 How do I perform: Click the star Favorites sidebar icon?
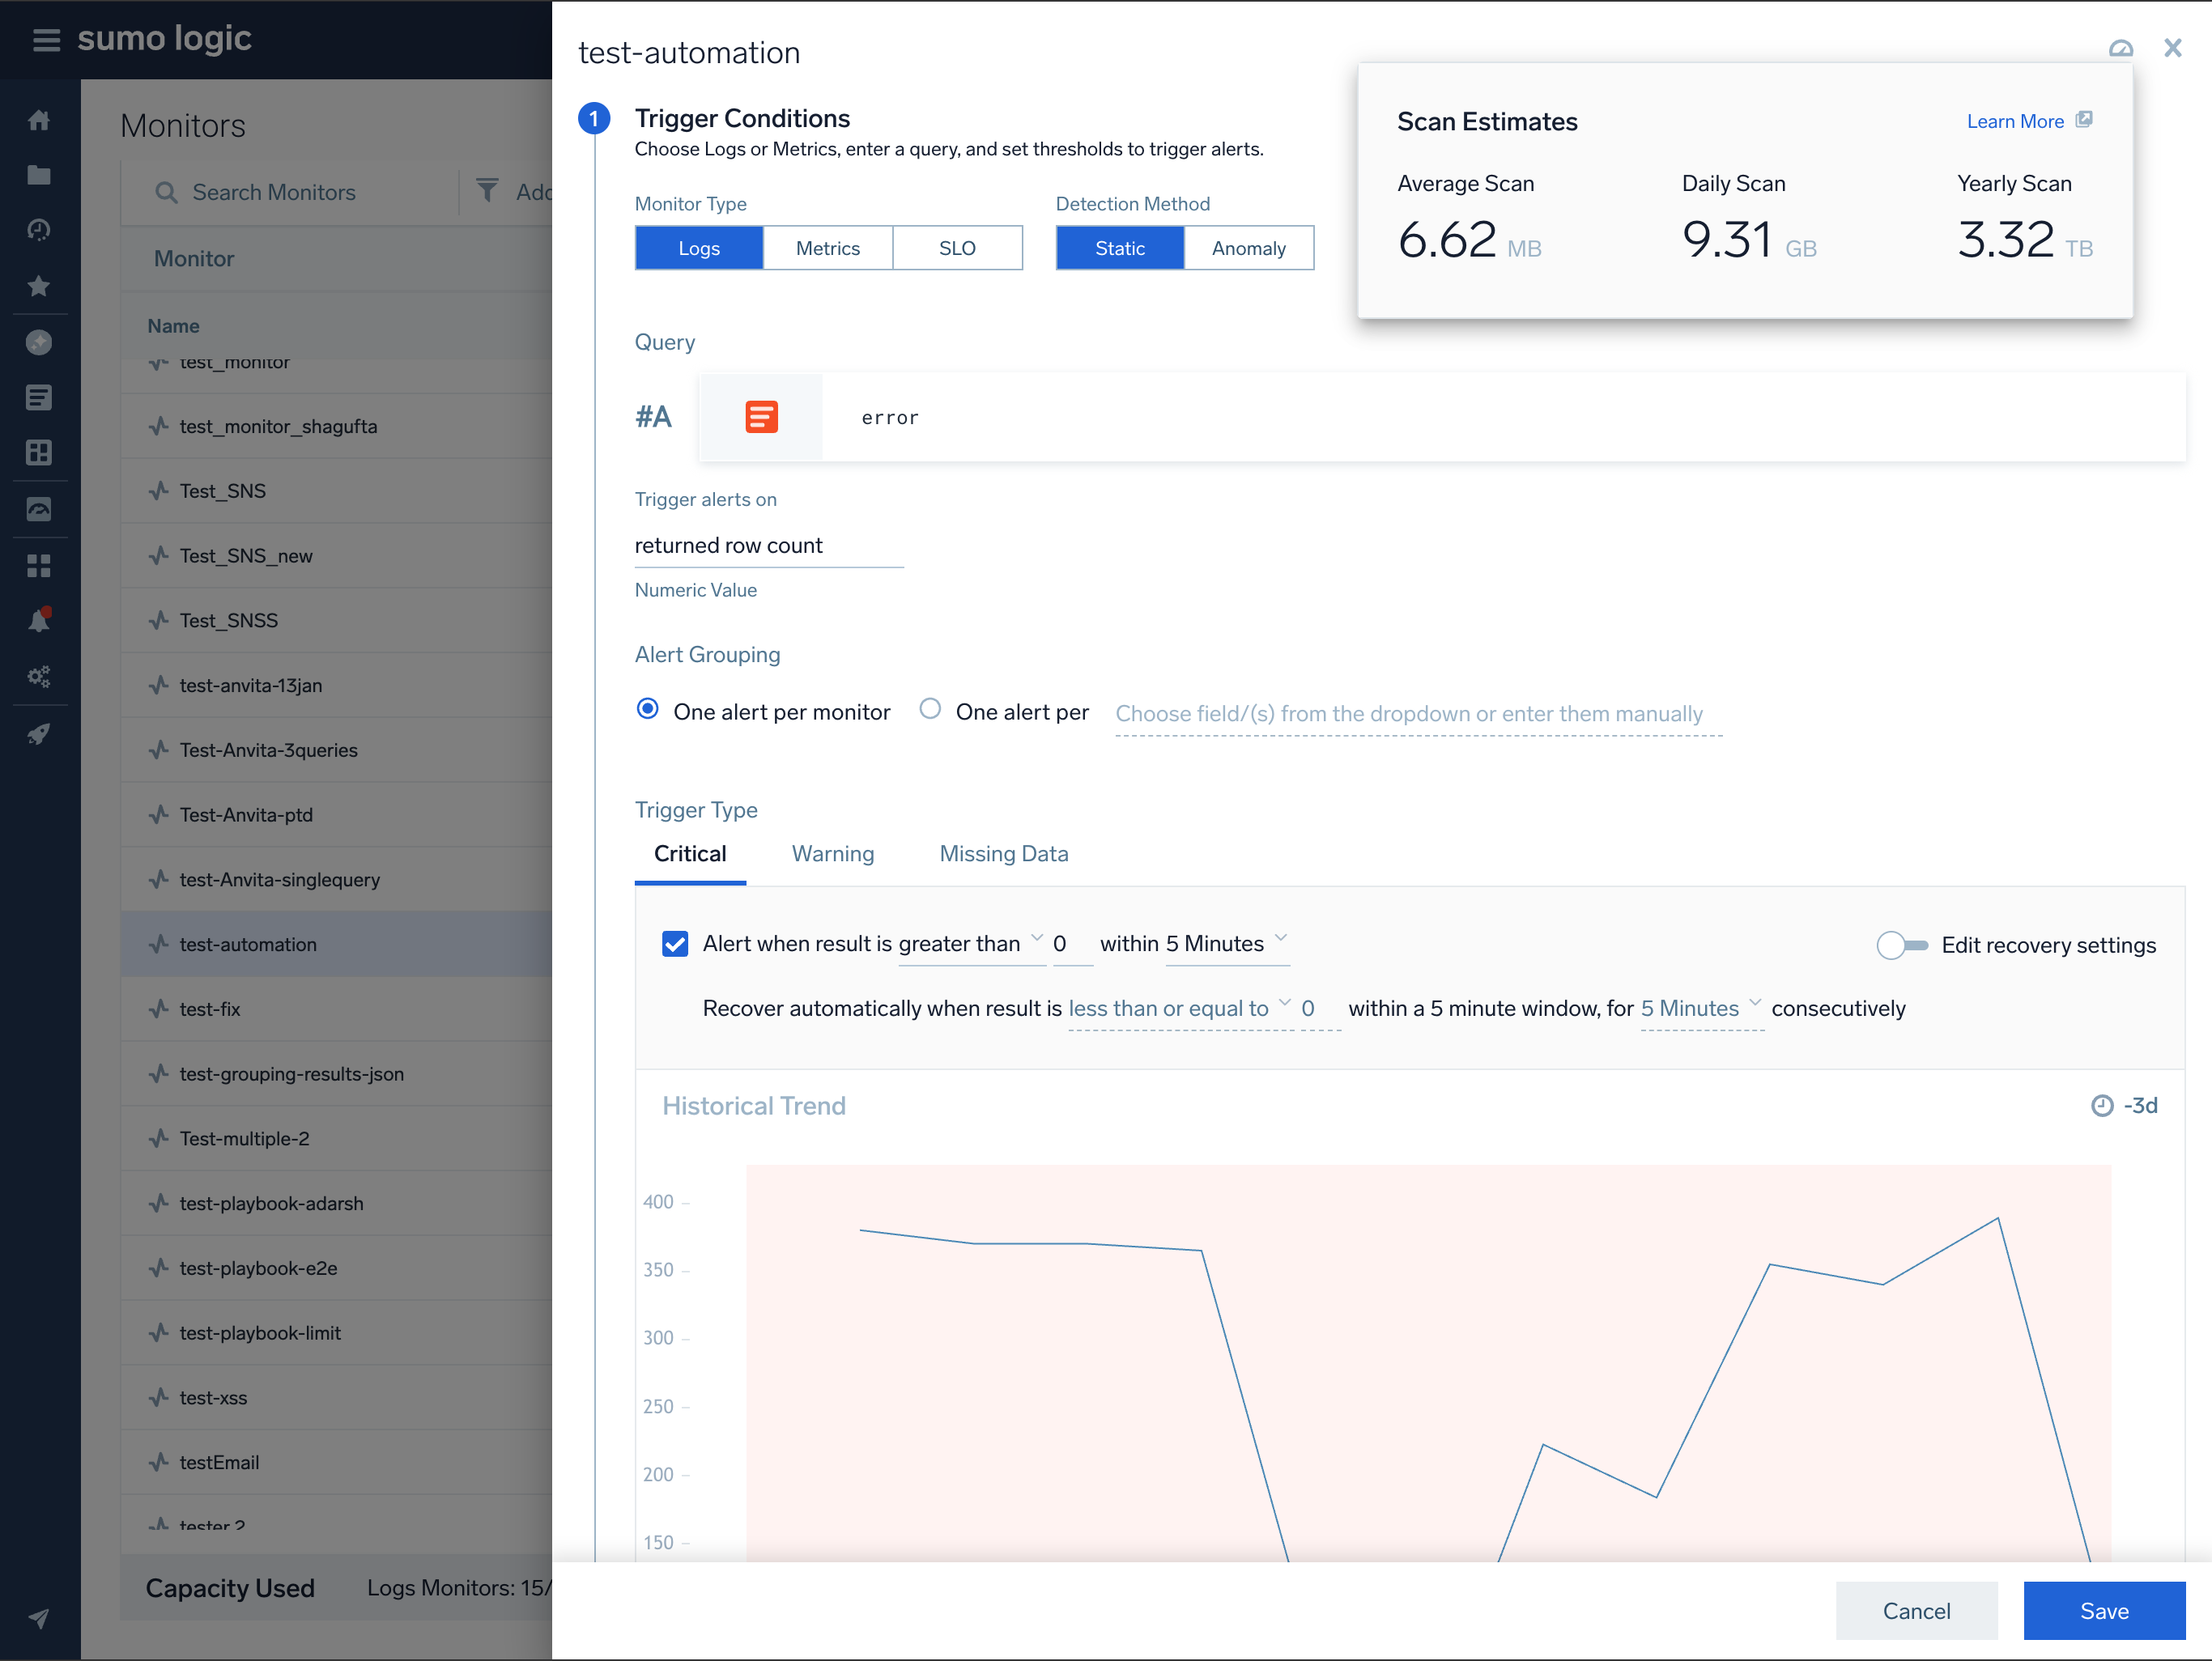(39, 287)
